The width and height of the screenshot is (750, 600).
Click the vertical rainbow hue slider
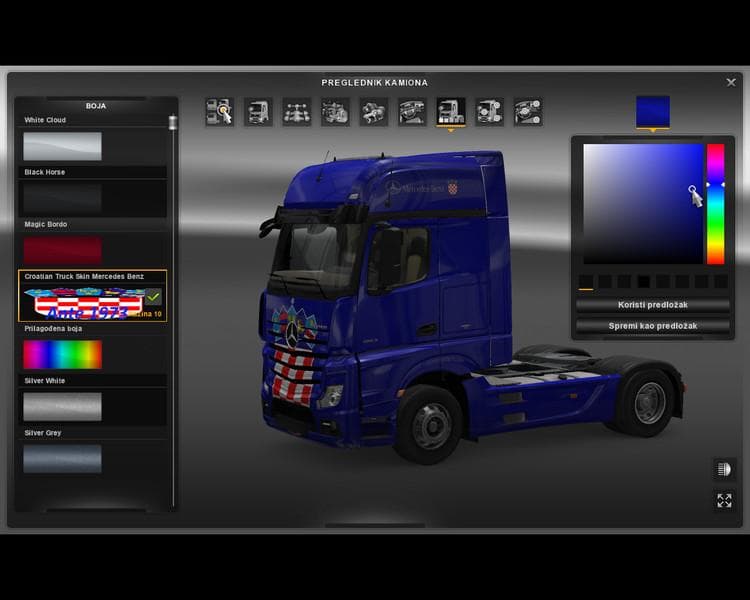pos(716,204)
